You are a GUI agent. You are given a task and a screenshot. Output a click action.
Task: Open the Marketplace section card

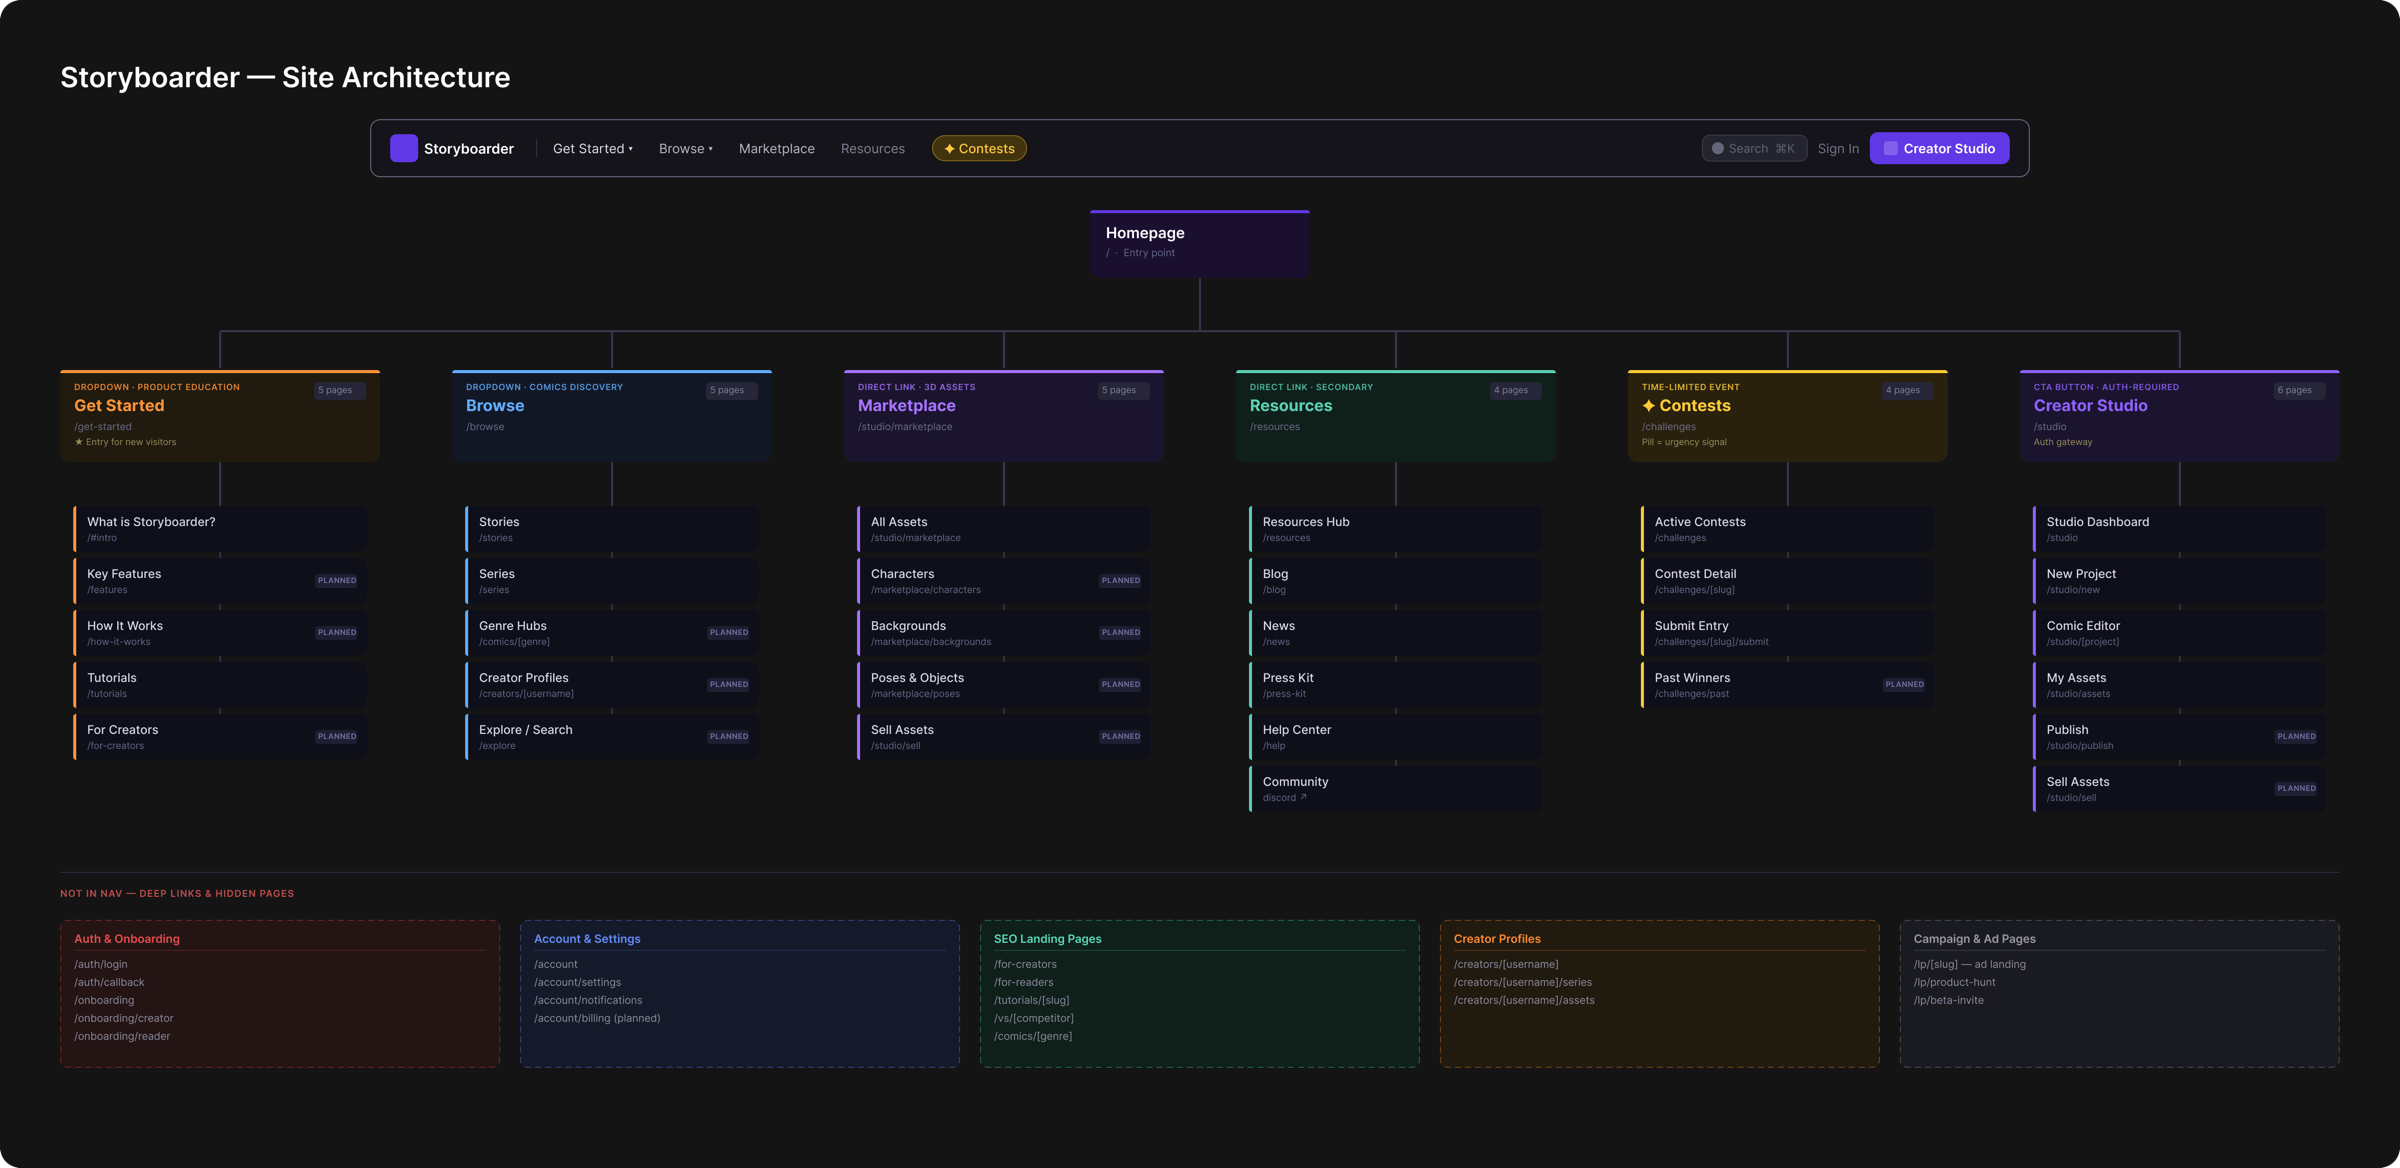click(x=1004, y=415)
